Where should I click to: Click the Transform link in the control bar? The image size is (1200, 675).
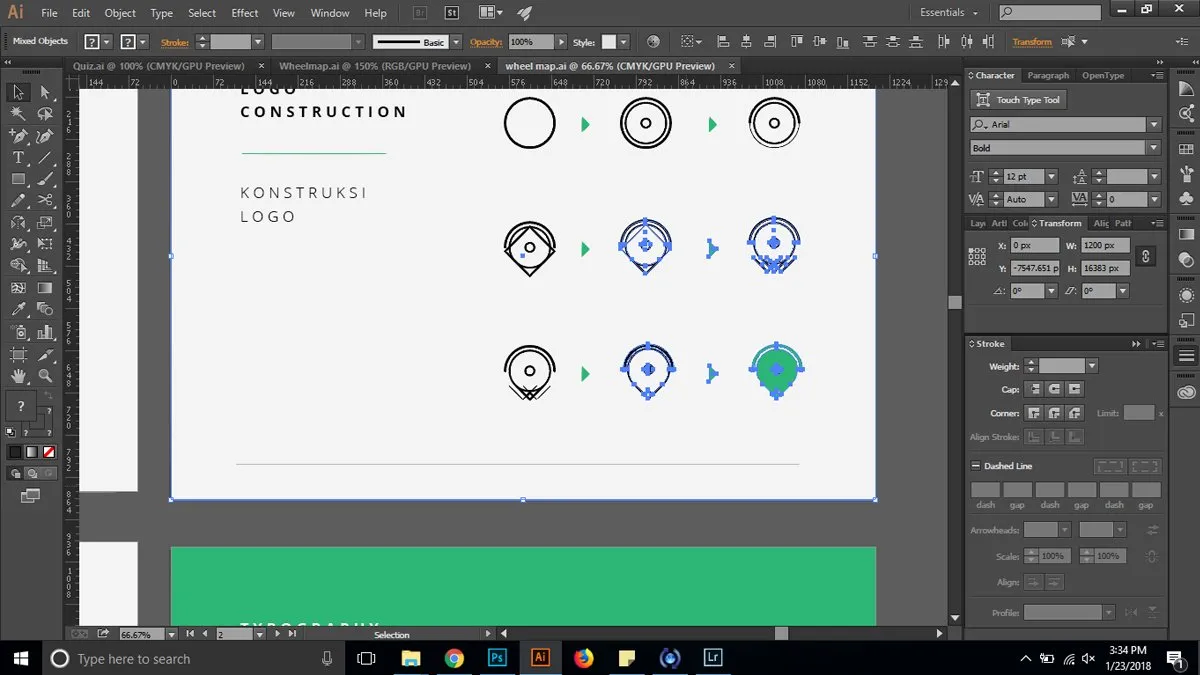(1032, 42)
